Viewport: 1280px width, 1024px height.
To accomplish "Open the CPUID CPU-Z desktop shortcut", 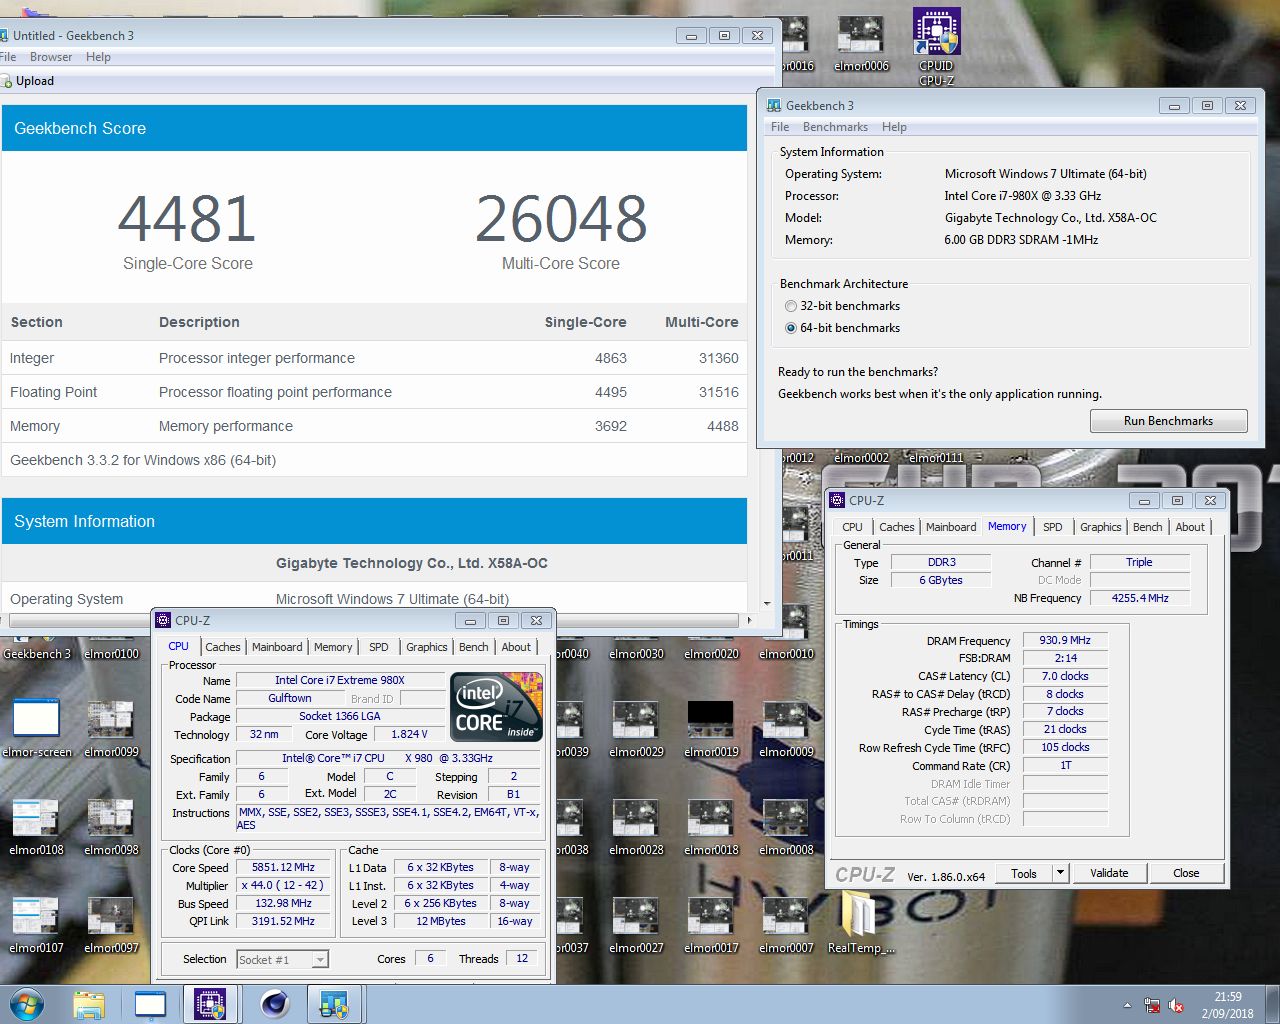I will pos(937,46).
